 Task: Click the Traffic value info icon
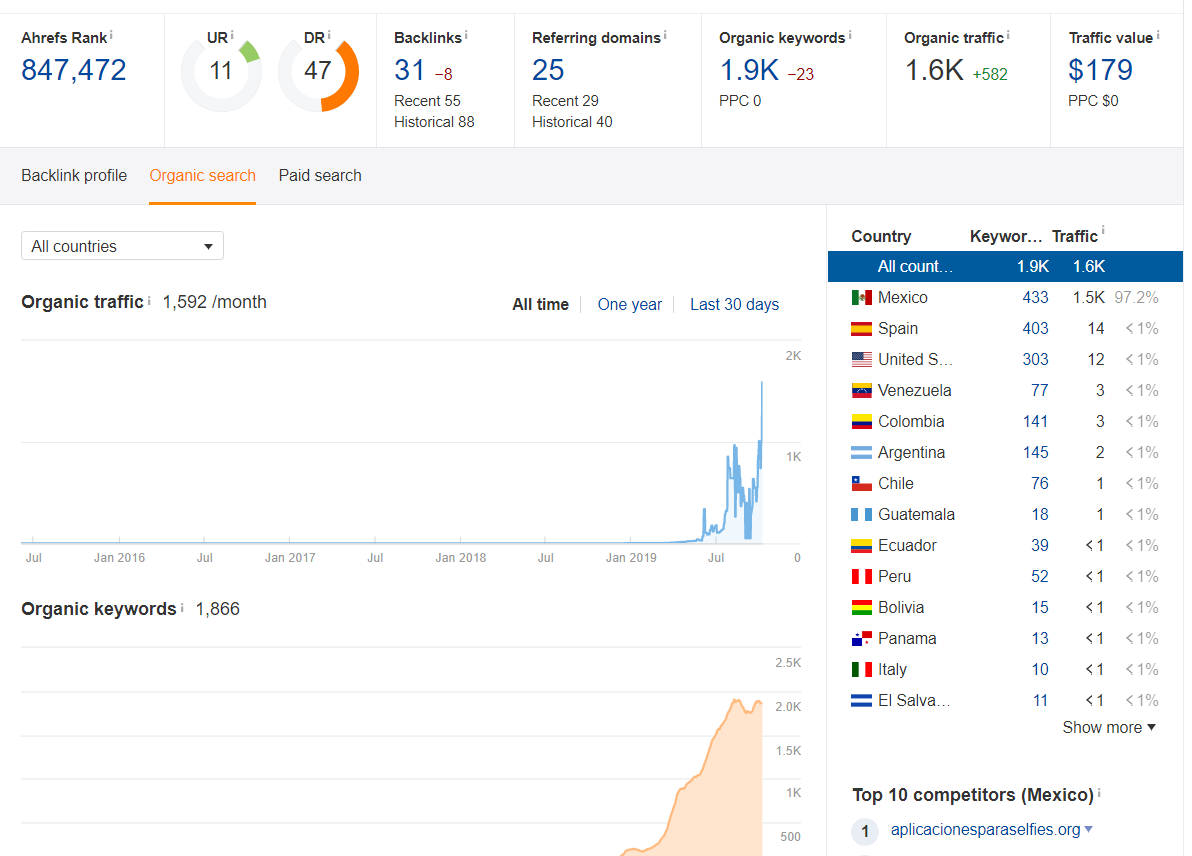coord(1158,34)
